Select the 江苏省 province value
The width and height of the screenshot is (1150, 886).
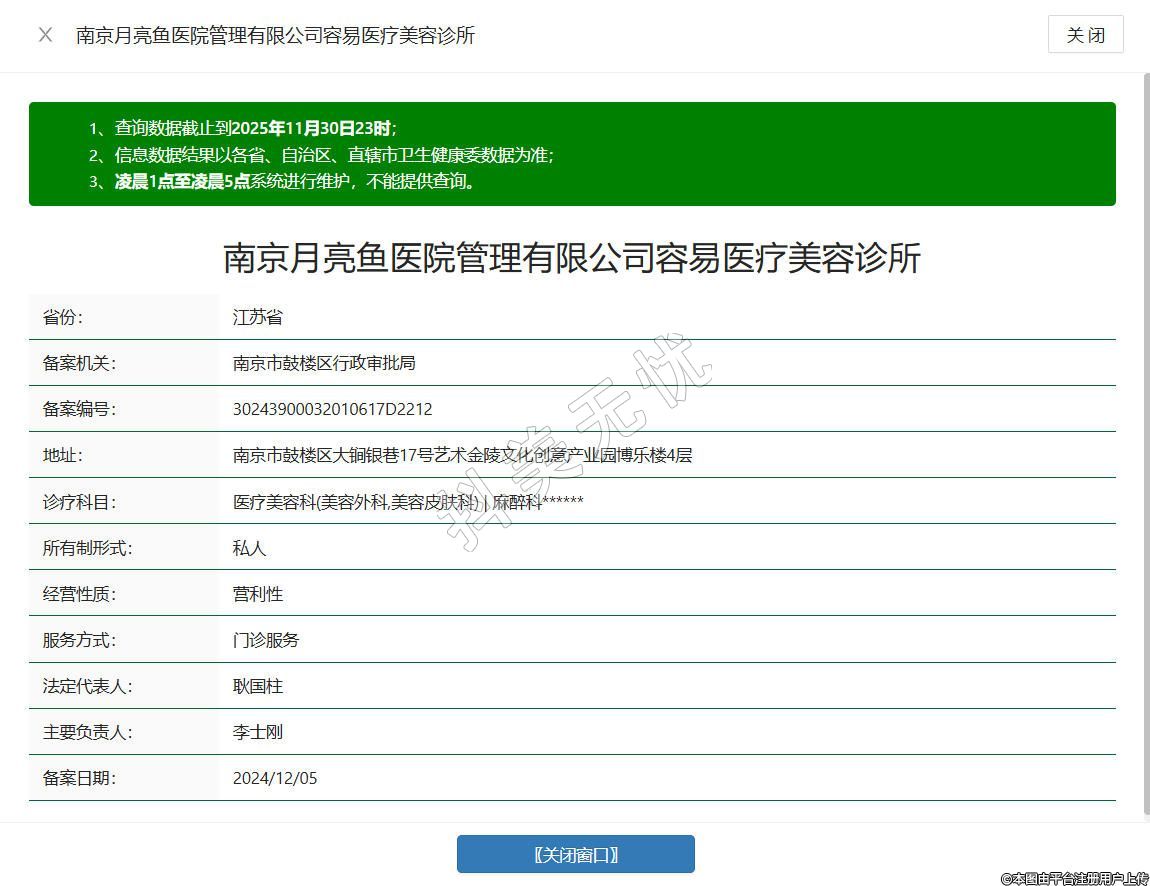(x=258, y=317)
